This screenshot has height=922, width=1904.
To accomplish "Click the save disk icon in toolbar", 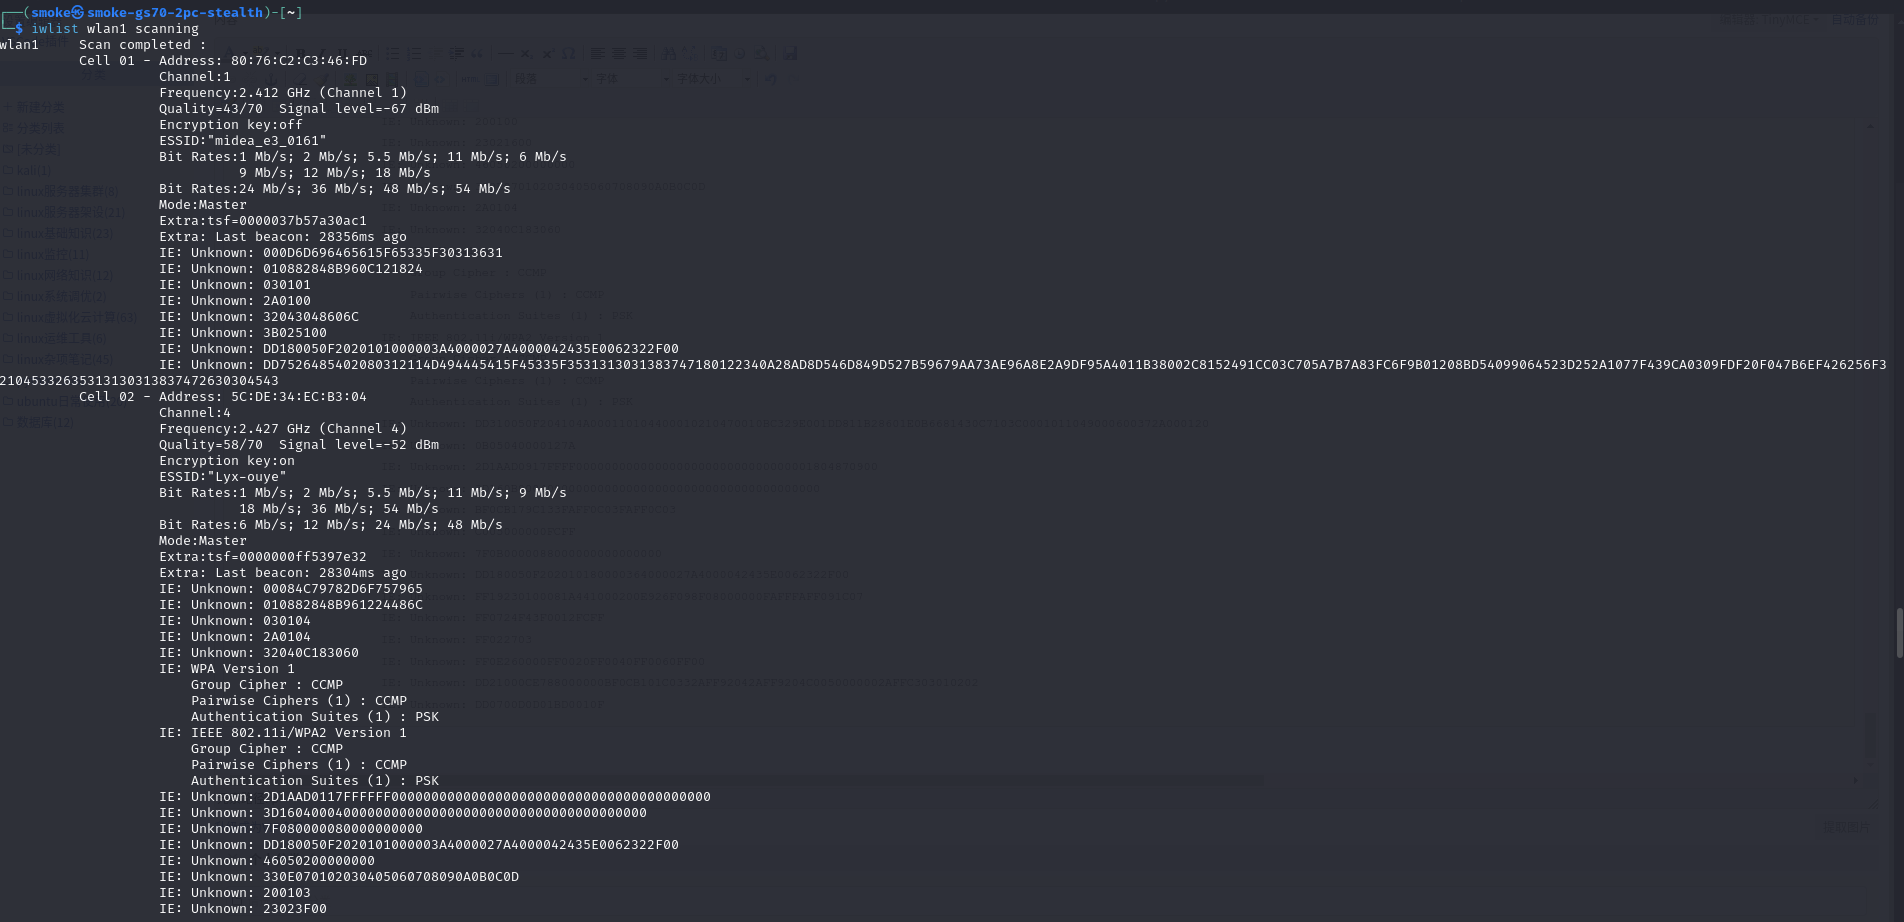I will click(790, 54).
